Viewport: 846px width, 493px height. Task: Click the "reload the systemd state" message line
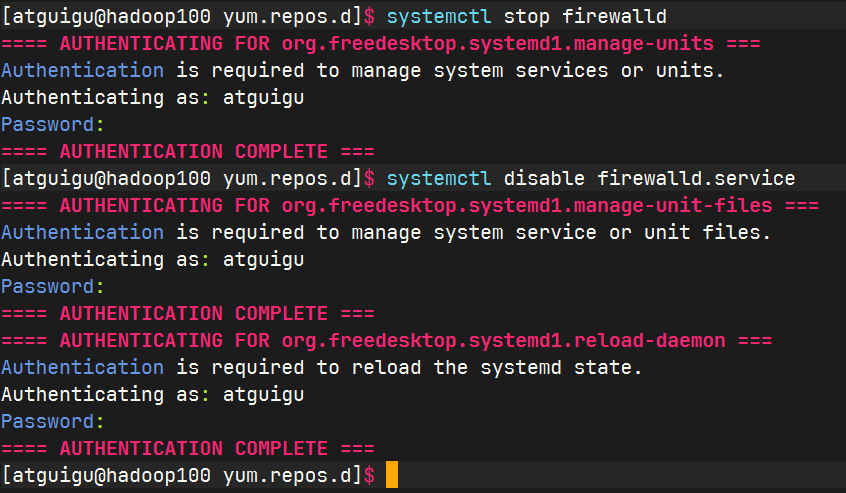321,368
